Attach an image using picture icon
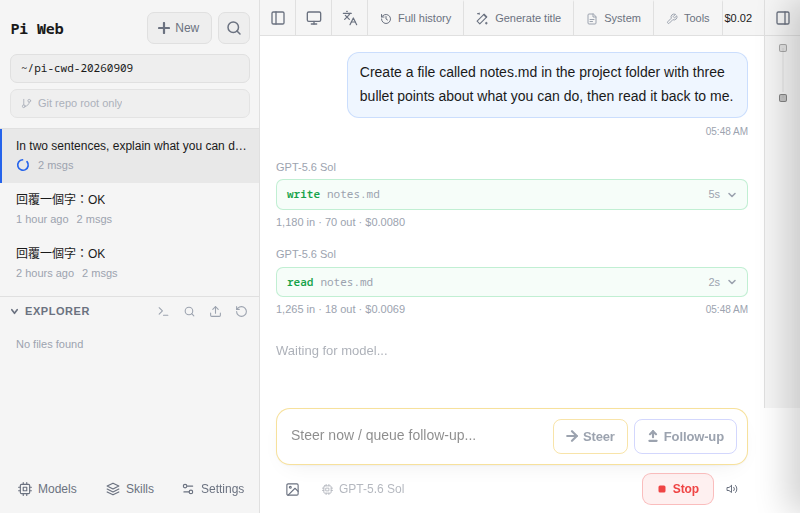 292,489
